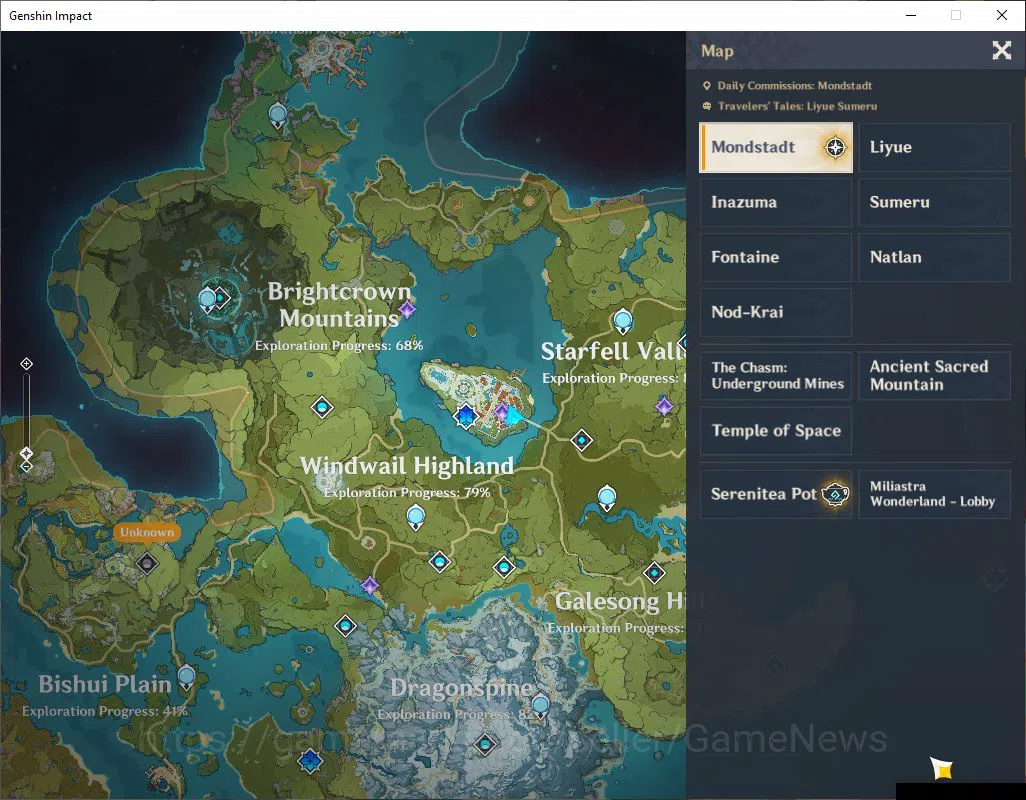Select the purple marker inside Mondstadt city
1026x800 pixels.
click(x=501, y=413)
